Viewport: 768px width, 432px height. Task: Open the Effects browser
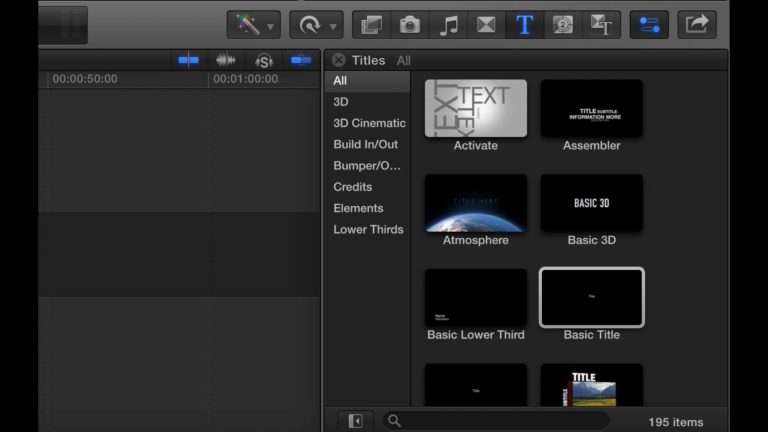click(x=372, y=25)
